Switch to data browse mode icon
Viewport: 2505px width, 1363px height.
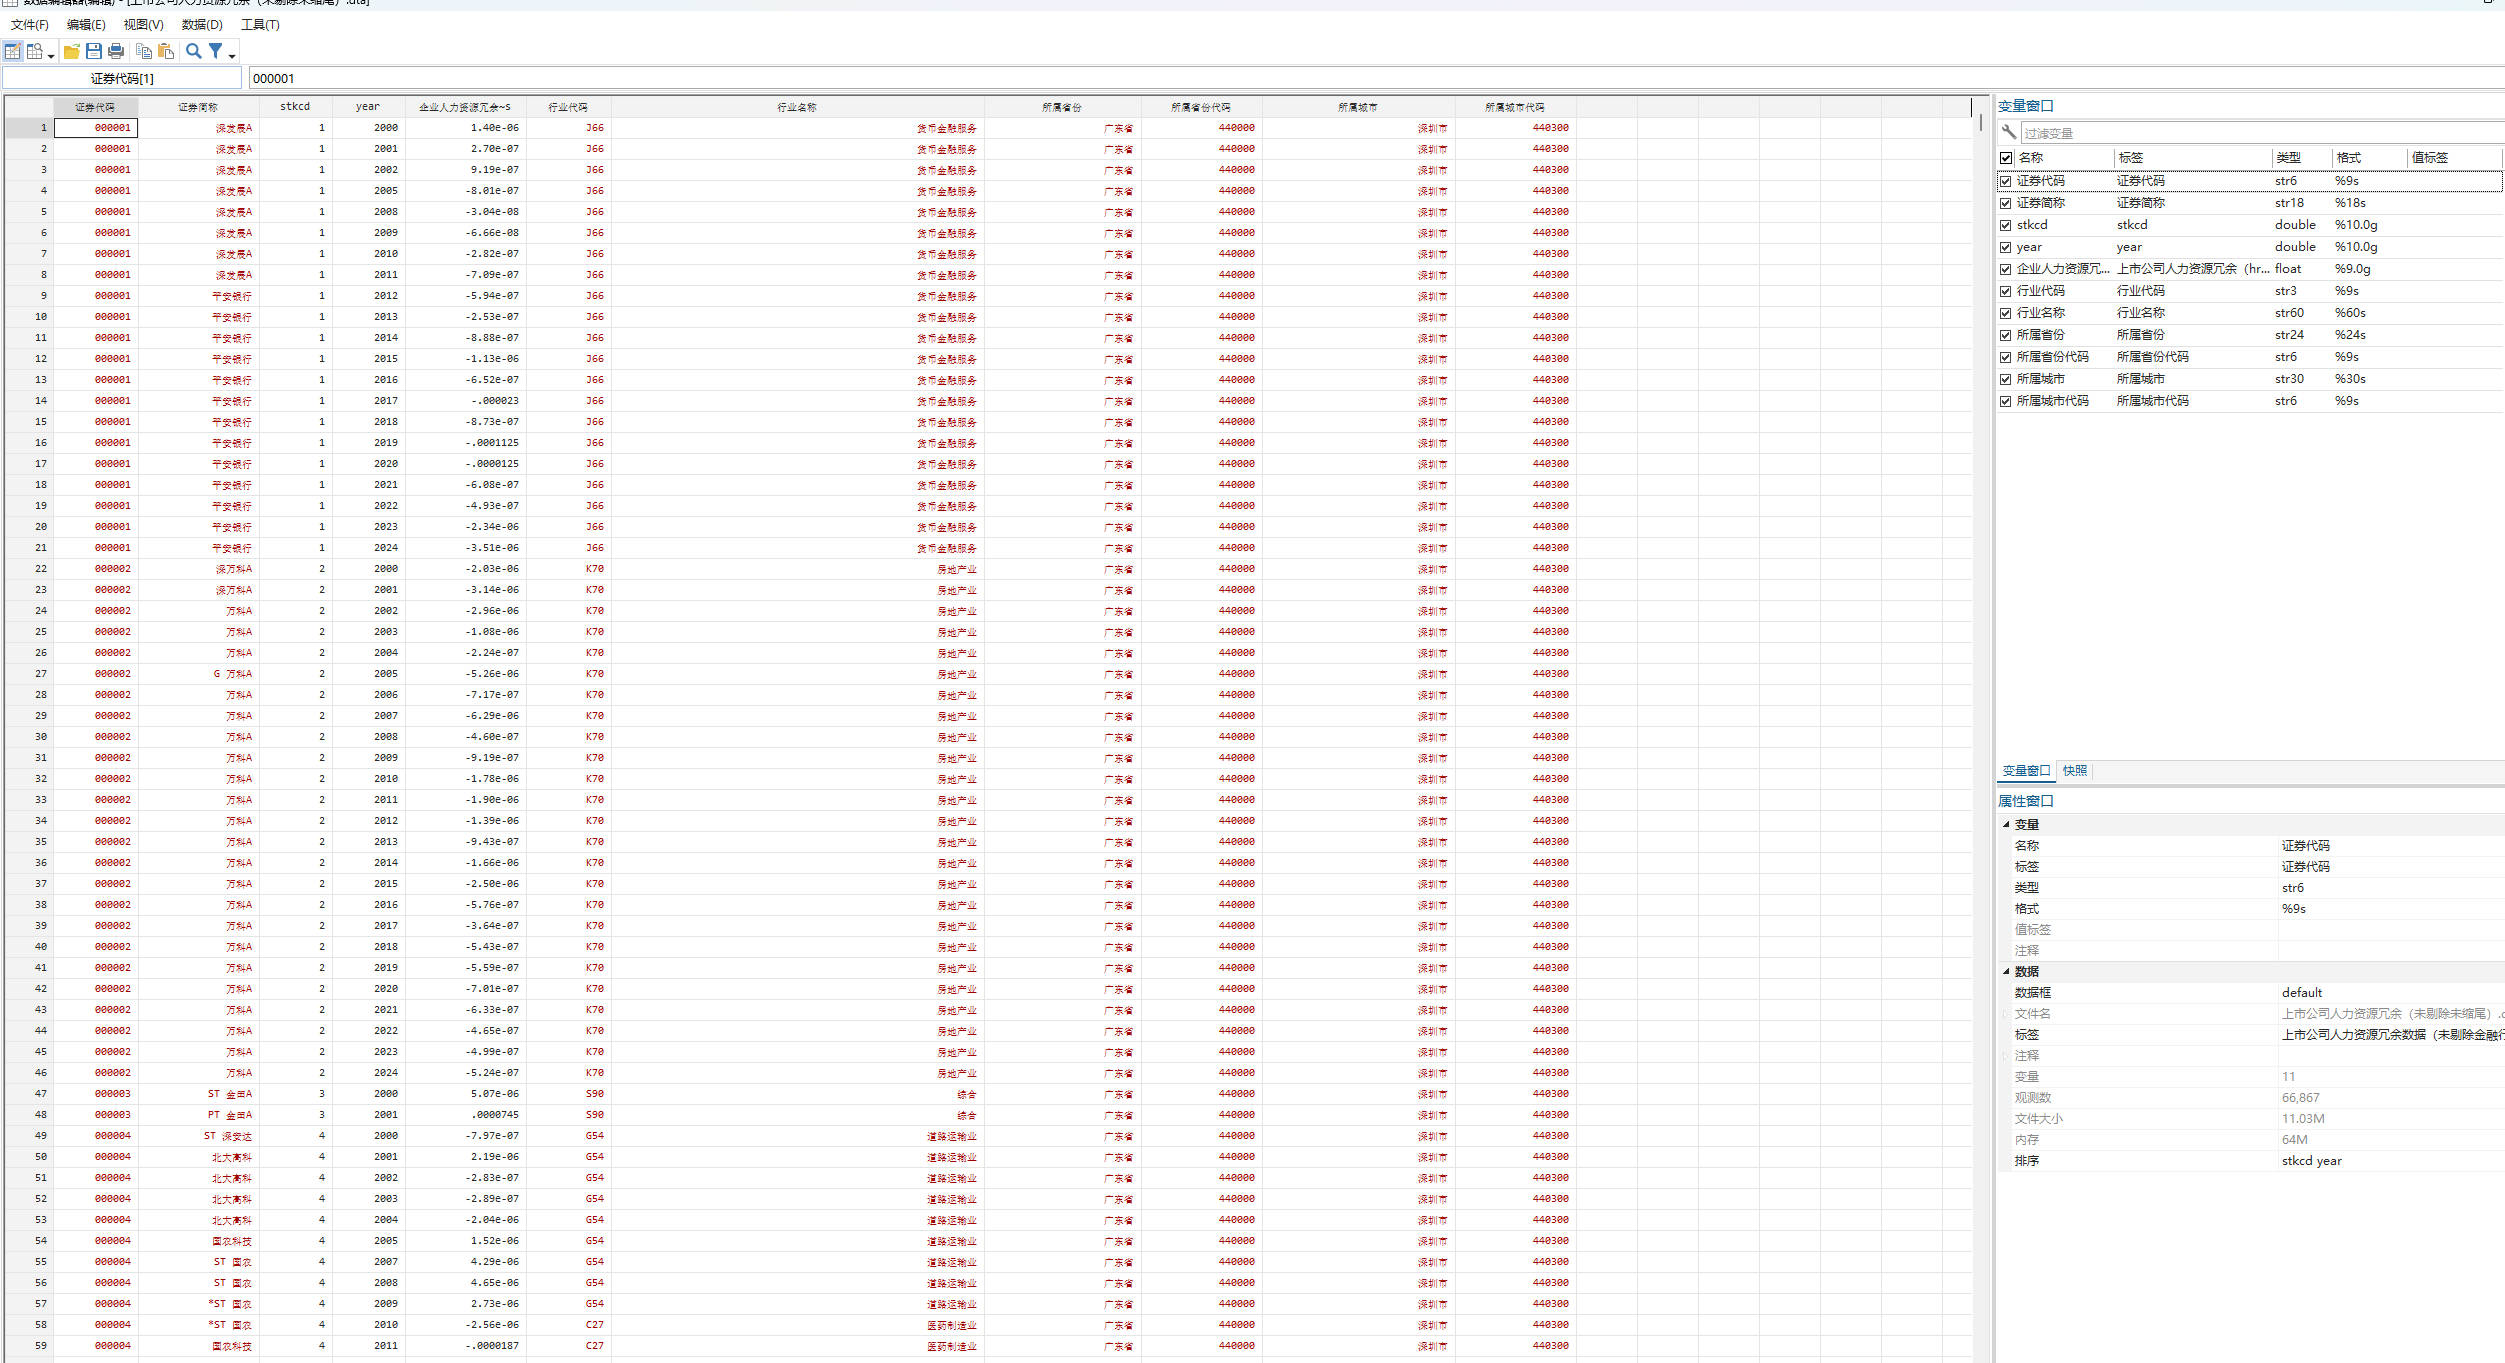[35, 51]
